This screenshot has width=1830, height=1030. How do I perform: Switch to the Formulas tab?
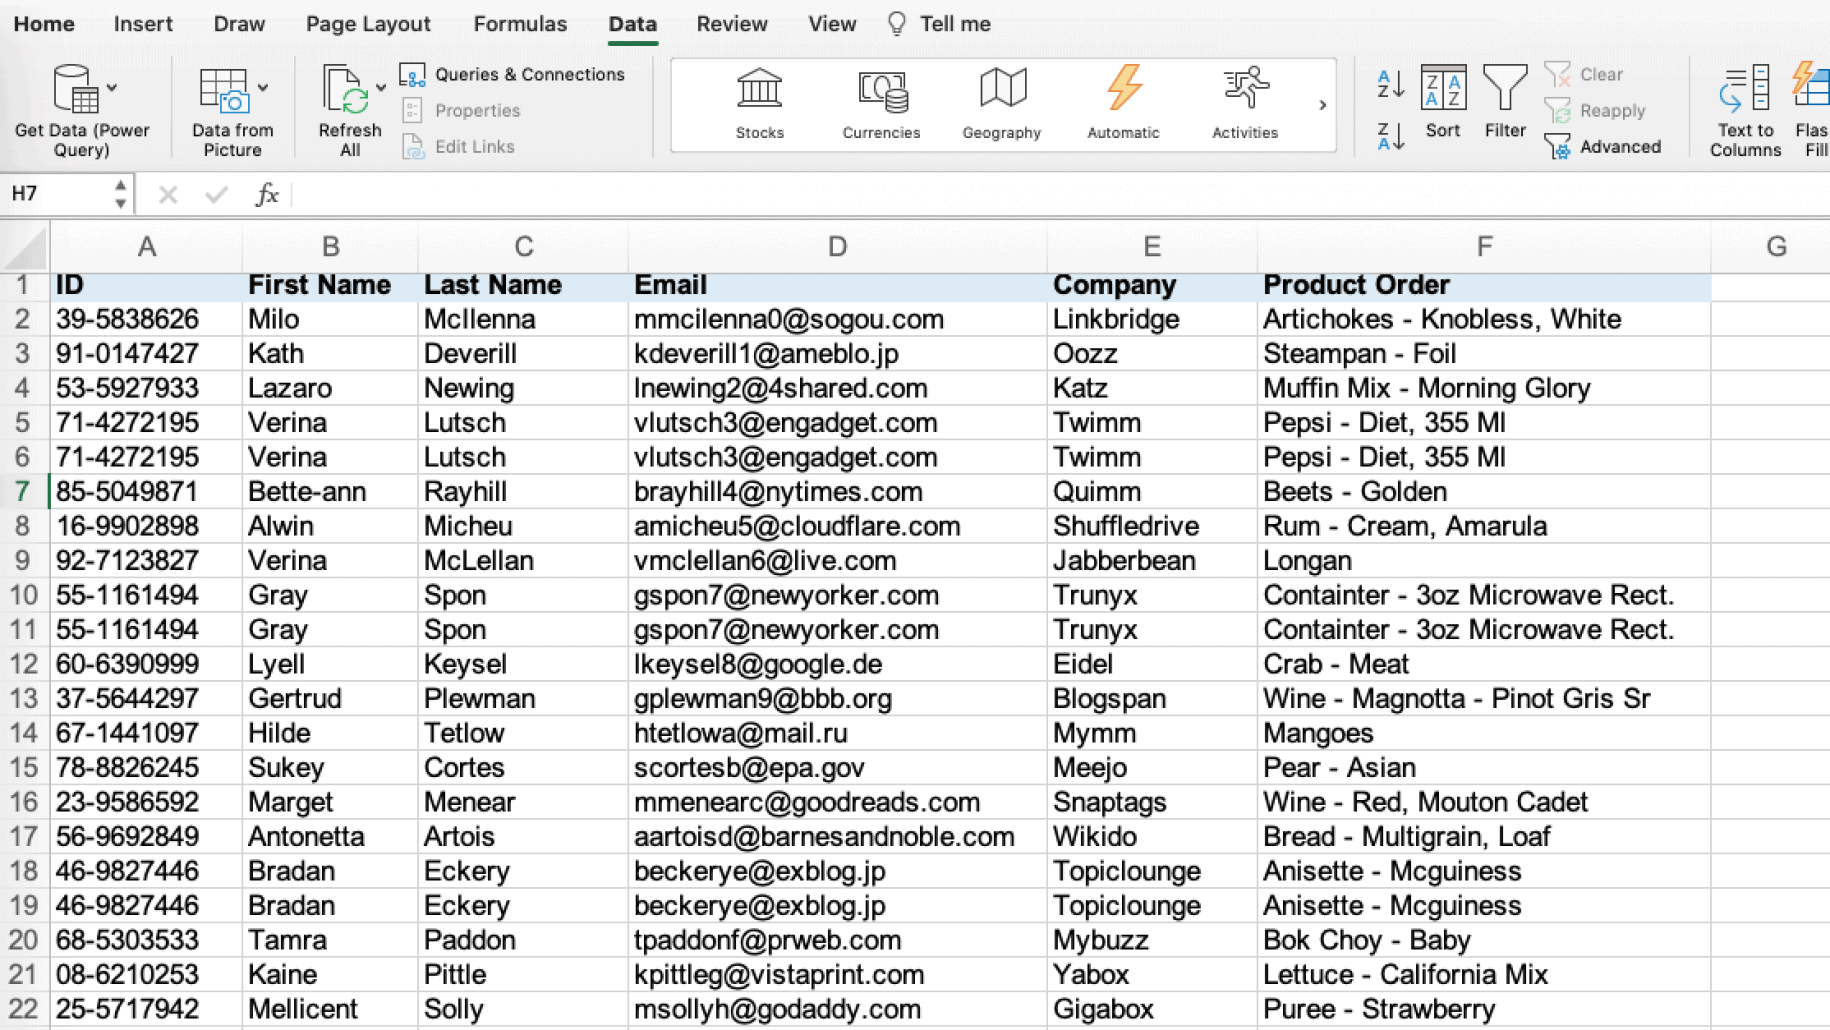click(519, 23)
